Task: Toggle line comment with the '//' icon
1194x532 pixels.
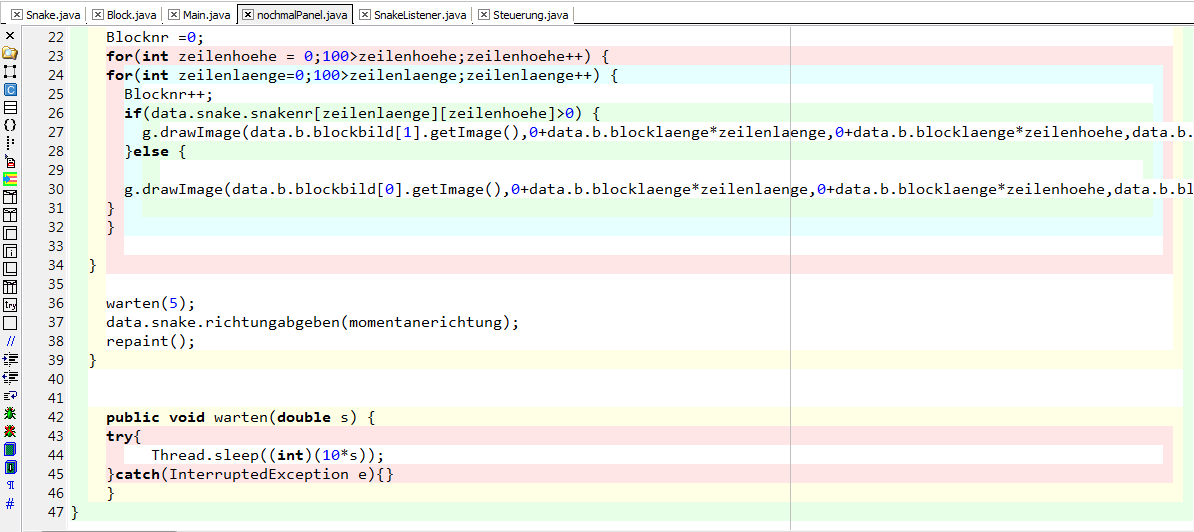Action: (10, 341)
